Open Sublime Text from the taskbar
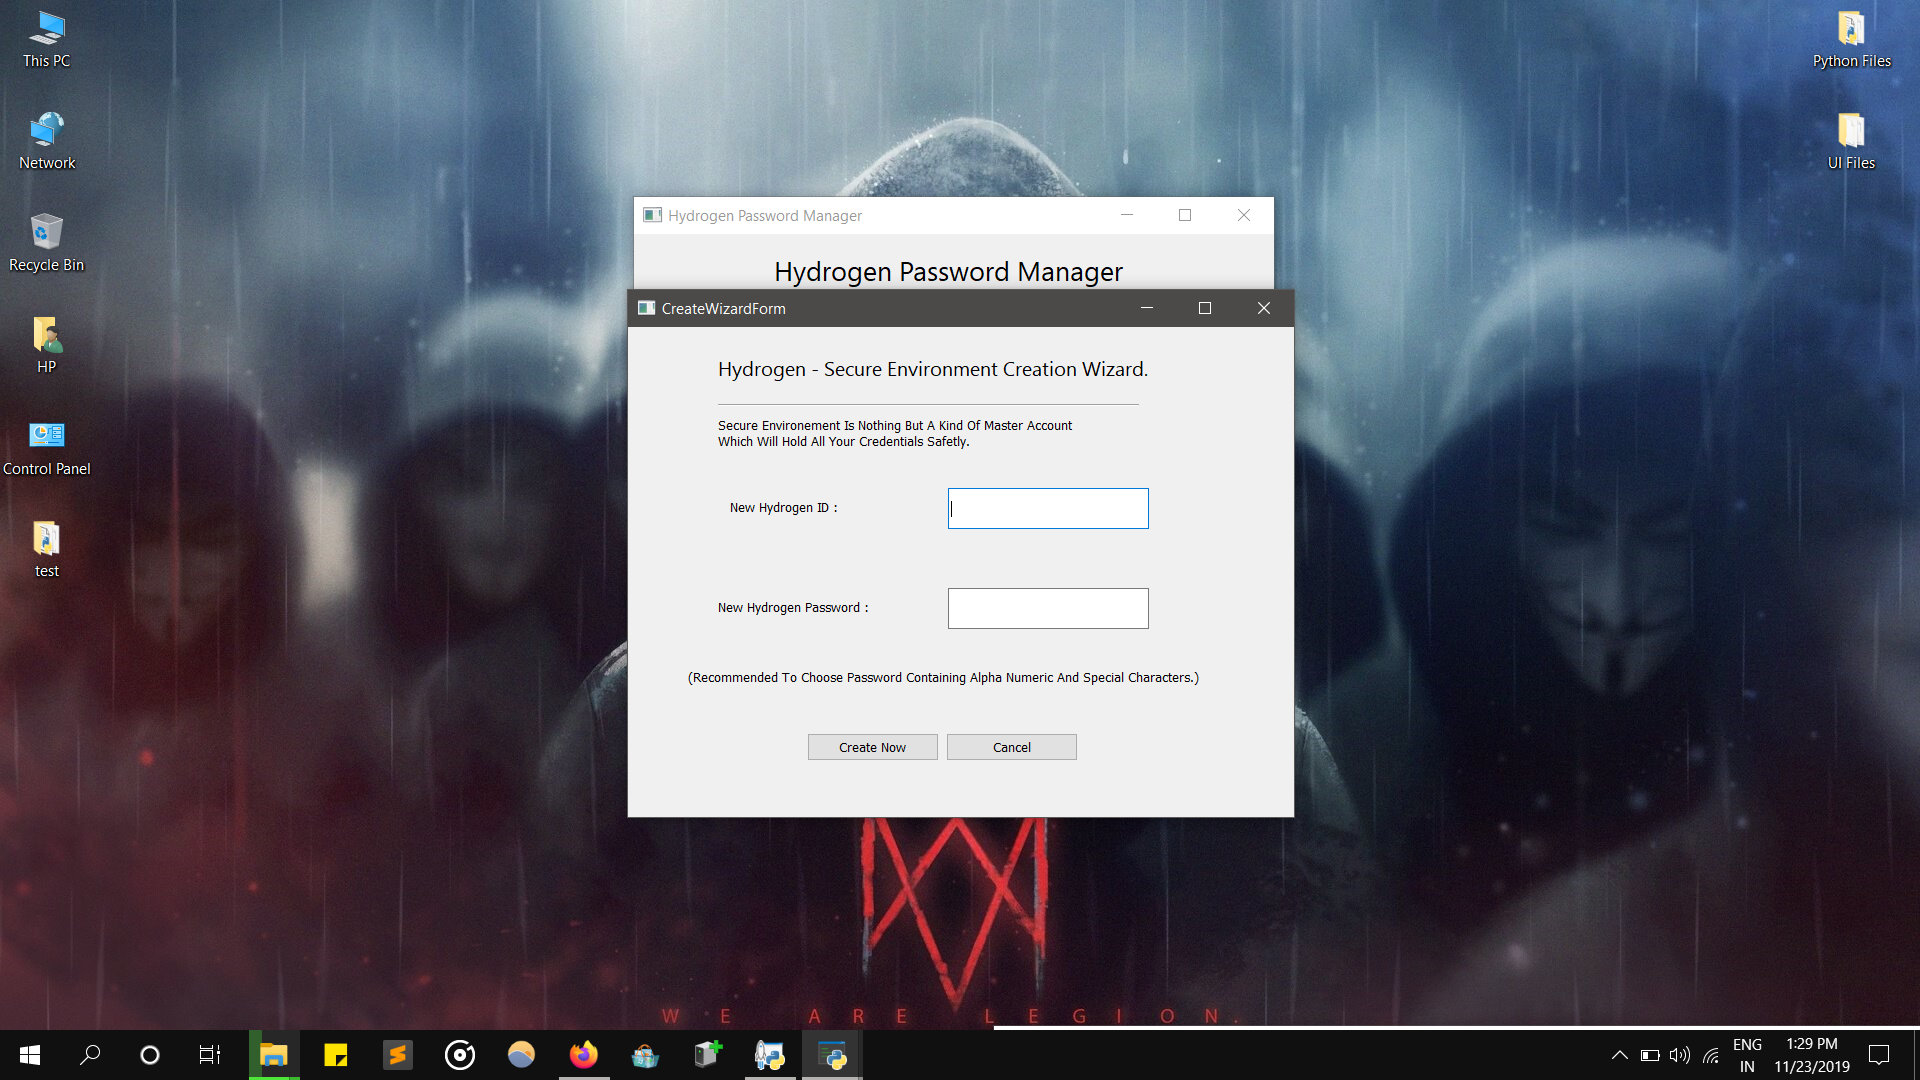 tap(398, 1055)
